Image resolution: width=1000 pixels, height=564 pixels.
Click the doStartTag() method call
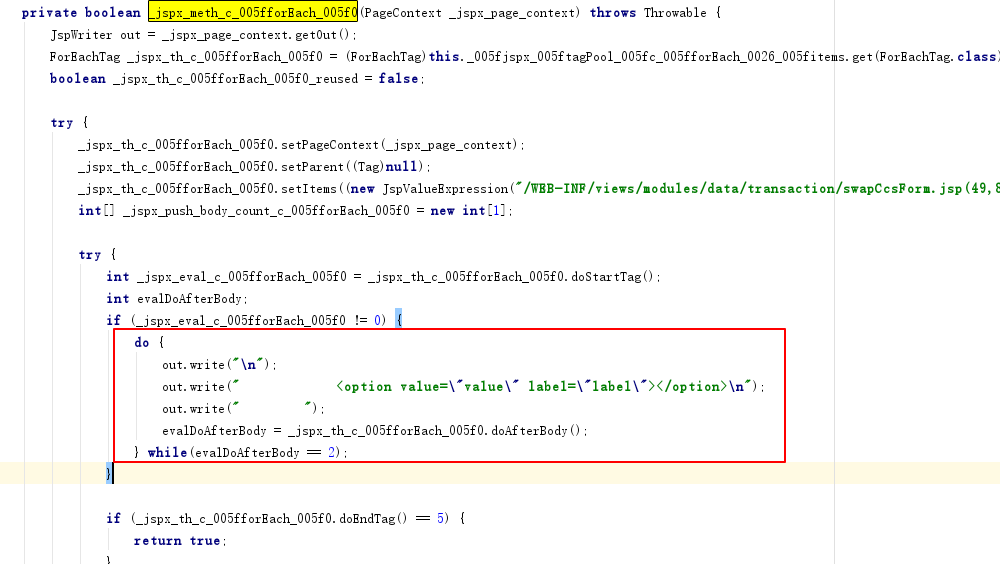click(612, 277)
